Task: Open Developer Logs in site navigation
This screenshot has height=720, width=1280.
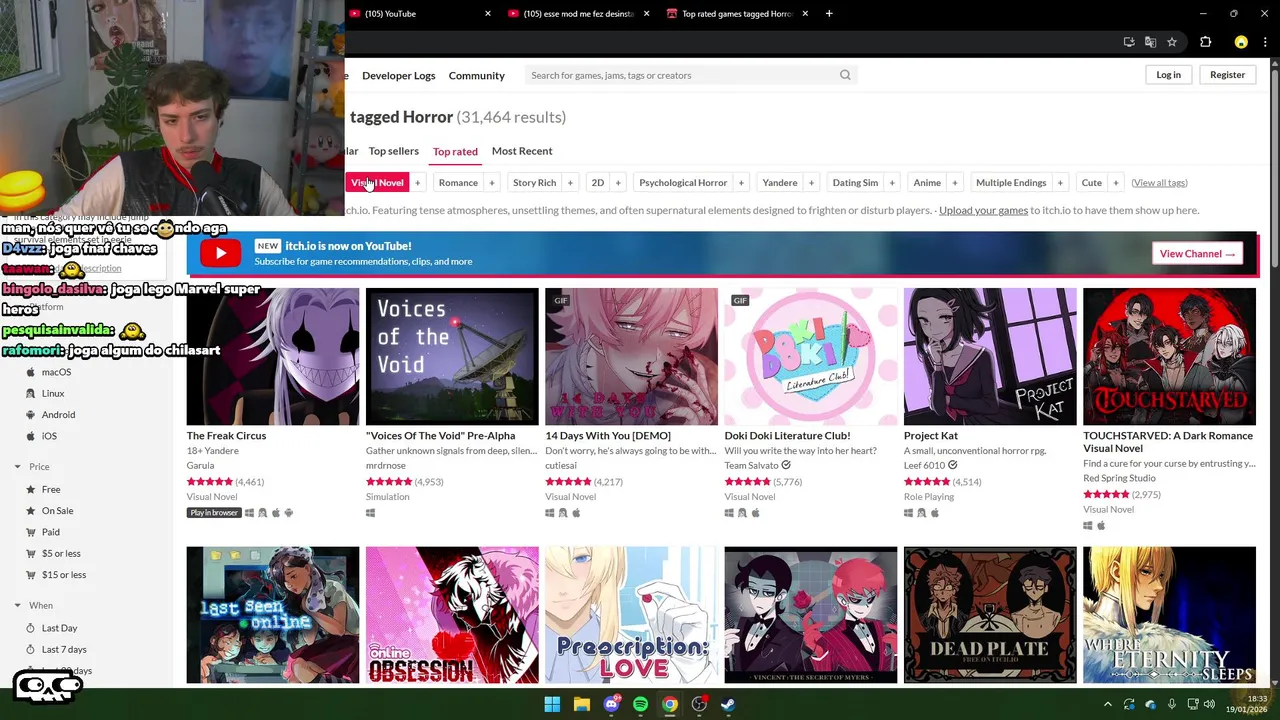Action: click(x=398, y=76)
